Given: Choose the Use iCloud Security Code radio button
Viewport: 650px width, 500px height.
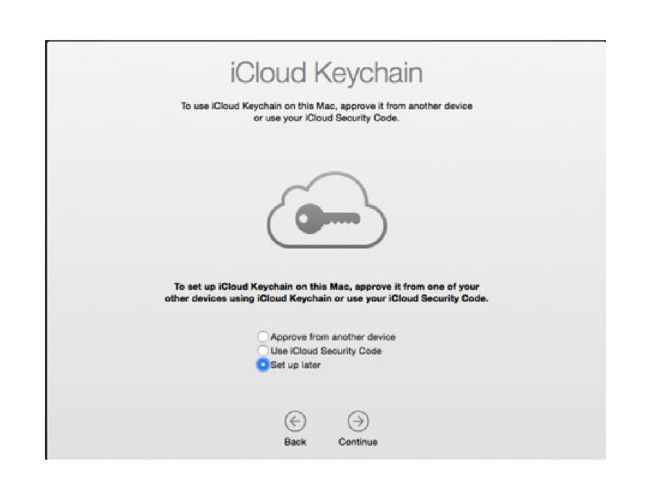Looking at the screenshot, I should 263,351.
